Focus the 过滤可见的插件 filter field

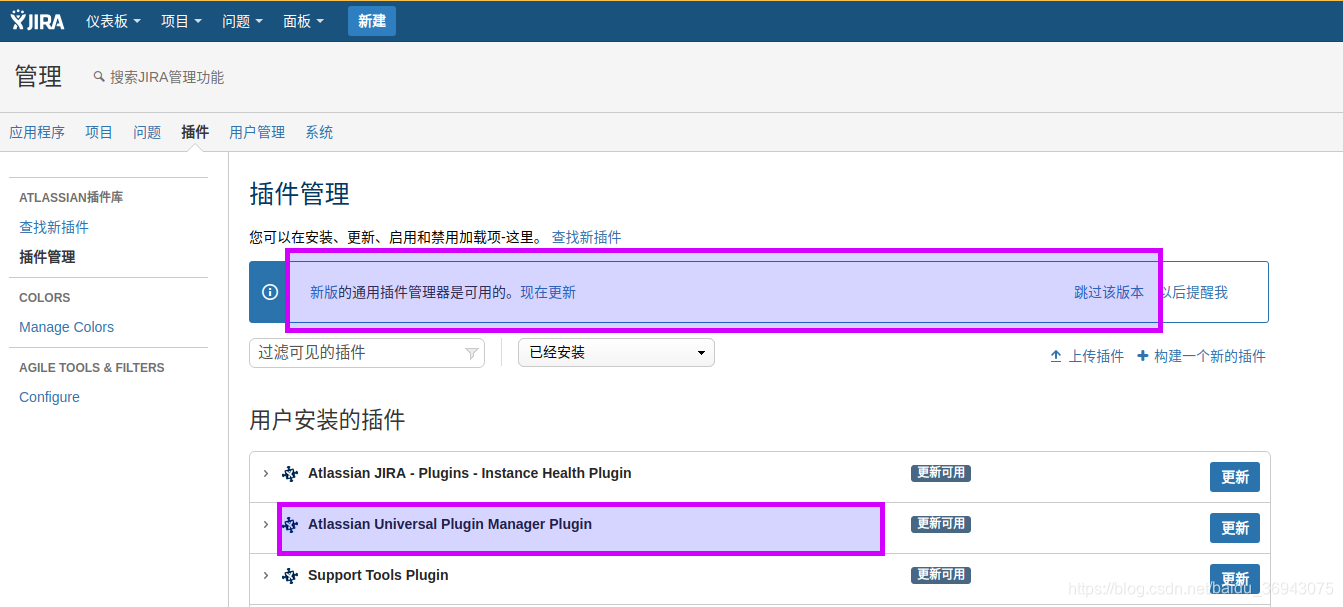[367, 353]
